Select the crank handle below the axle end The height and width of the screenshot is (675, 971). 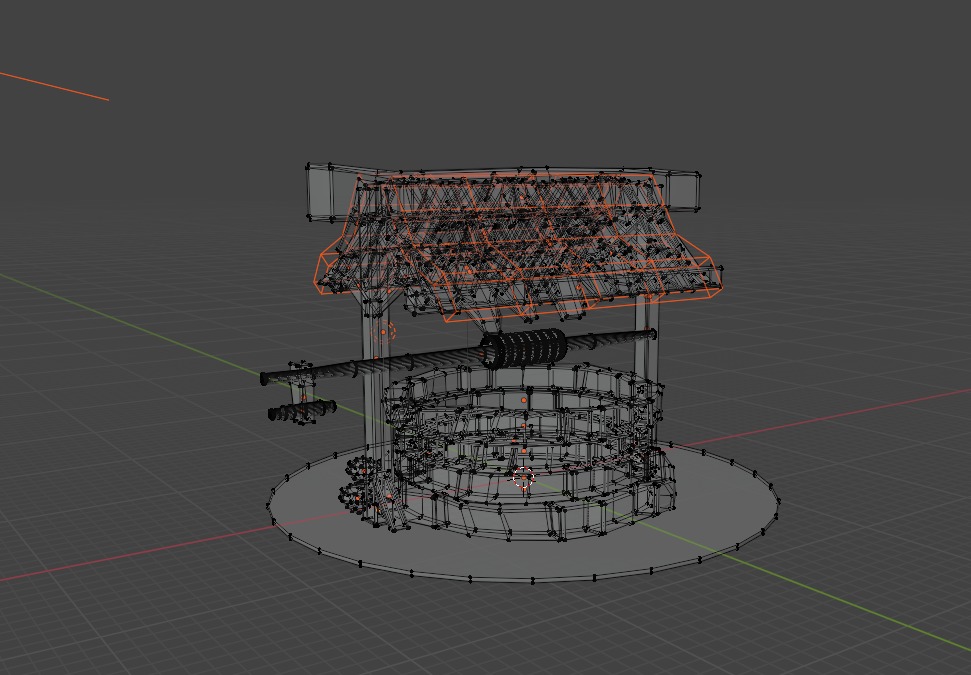[302, 410]
